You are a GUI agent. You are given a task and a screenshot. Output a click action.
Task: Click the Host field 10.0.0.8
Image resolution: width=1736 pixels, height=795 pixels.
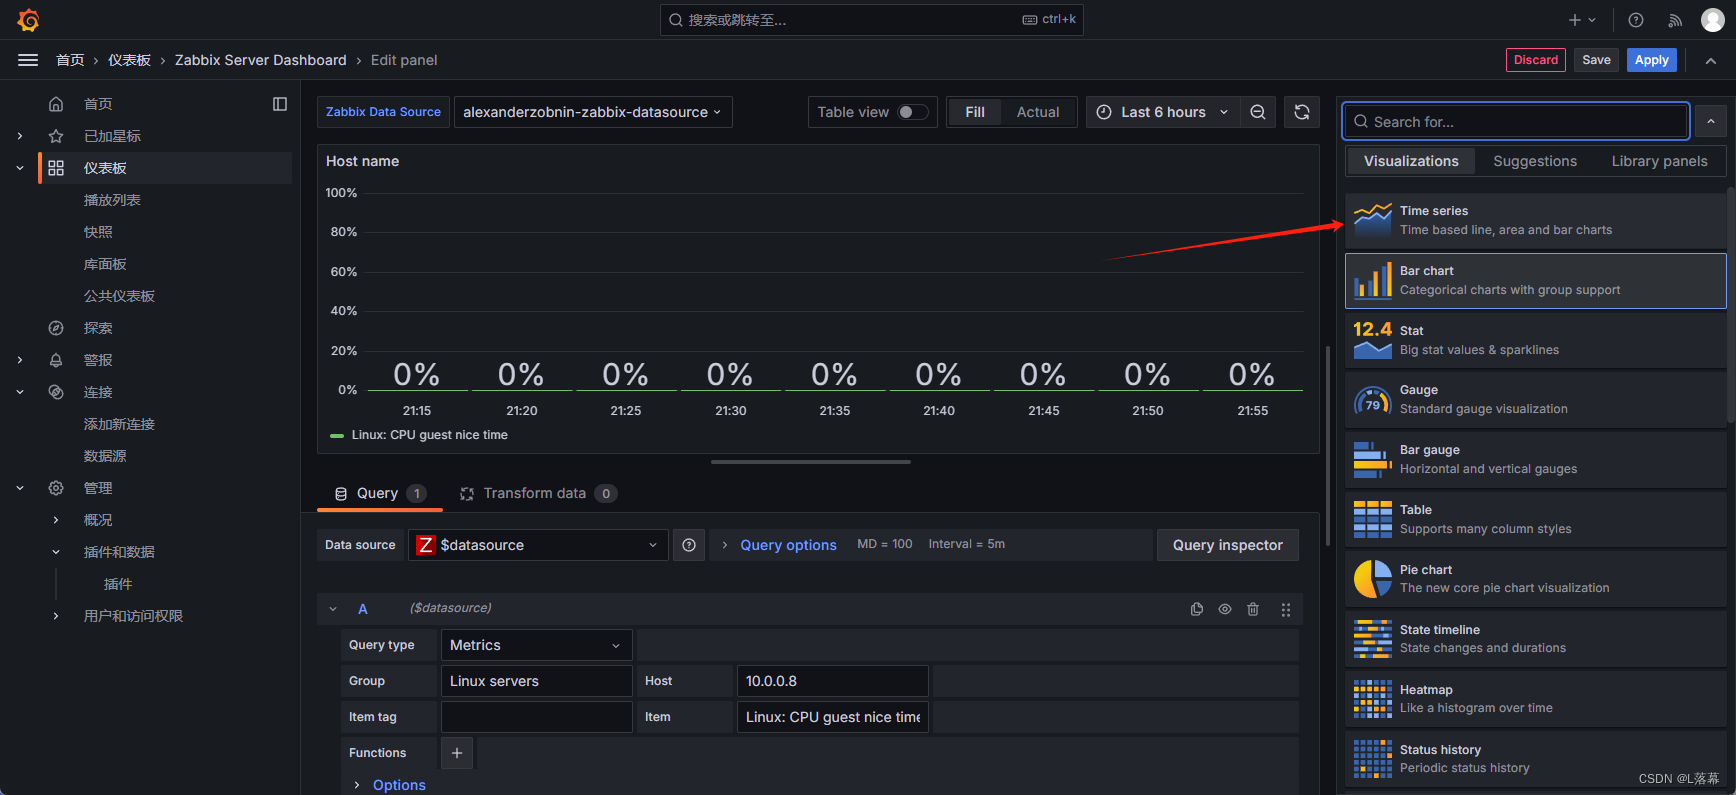tap(832, 681)
